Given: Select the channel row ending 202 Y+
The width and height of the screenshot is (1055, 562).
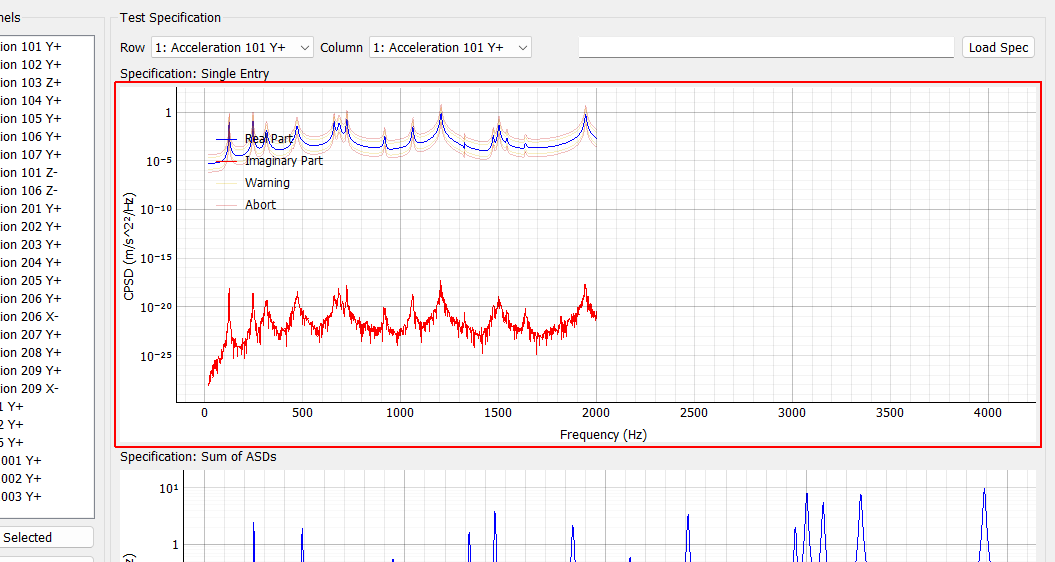Looking at the screenshot, I should 46,227.
